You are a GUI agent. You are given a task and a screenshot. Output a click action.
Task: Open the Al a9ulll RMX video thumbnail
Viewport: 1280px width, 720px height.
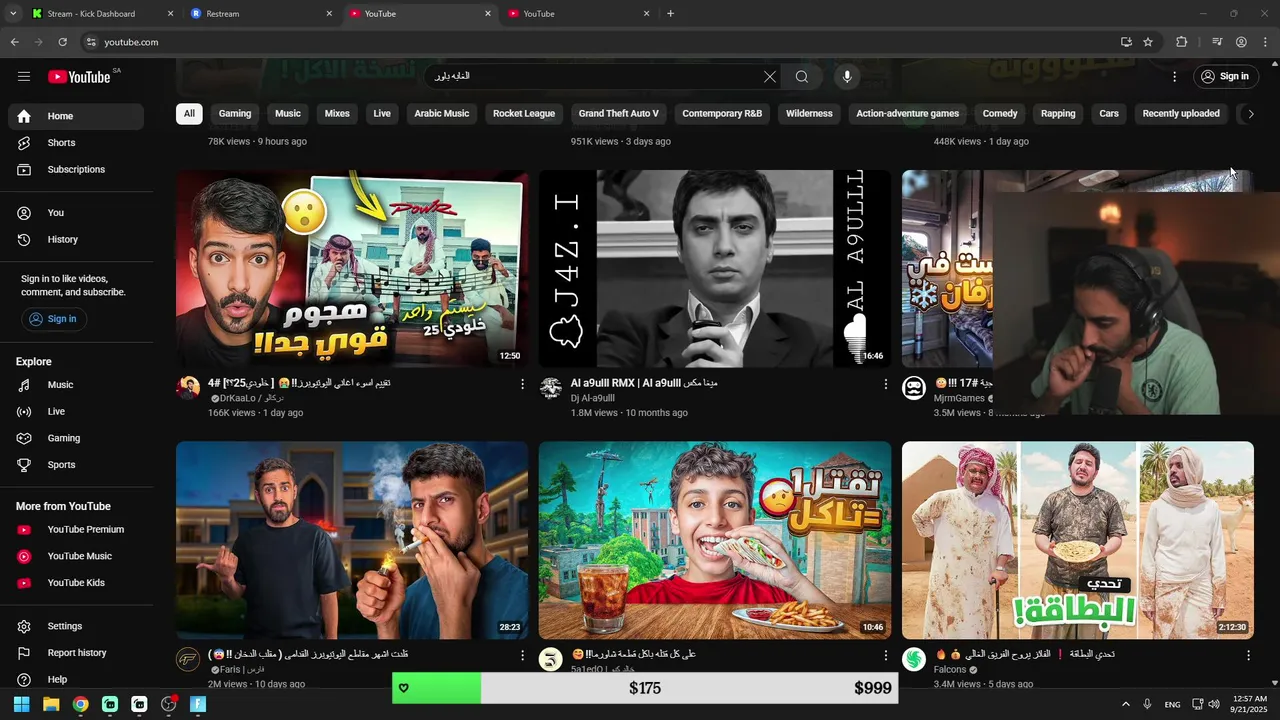715,269
